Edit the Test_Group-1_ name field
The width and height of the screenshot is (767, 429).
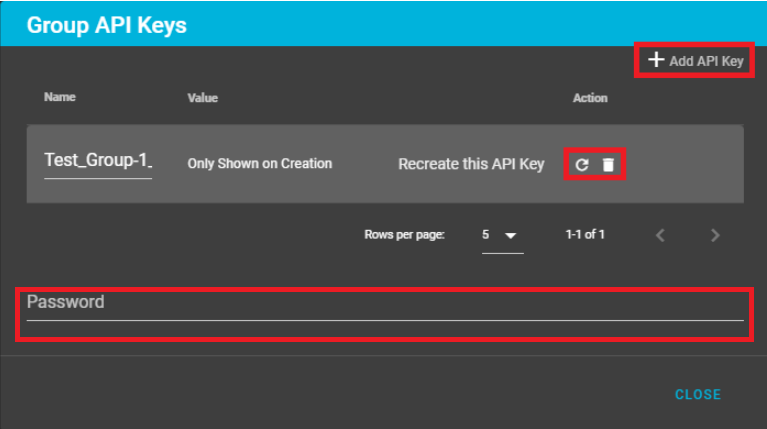pyautogui.click(x=98, y=161)
